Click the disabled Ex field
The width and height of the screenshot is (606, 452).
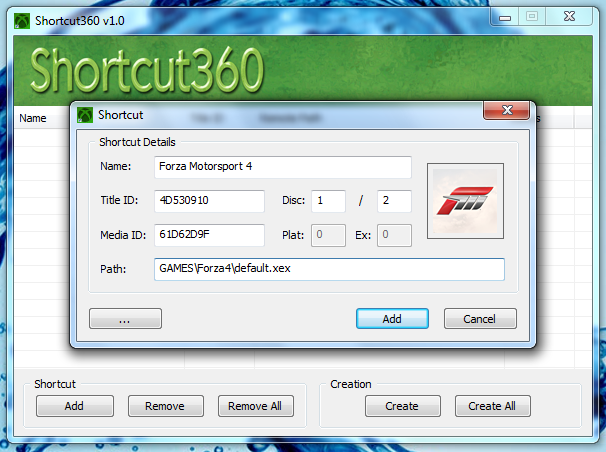[394, 235]
